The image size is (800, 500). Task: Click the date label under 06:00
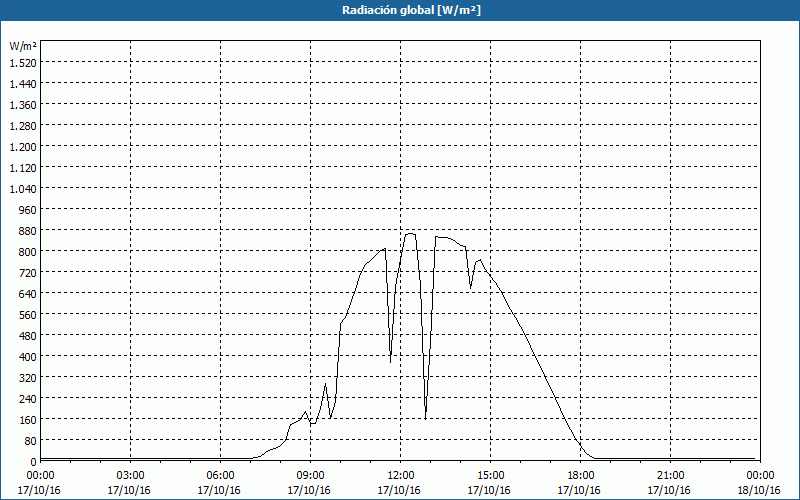click(219, 490)
